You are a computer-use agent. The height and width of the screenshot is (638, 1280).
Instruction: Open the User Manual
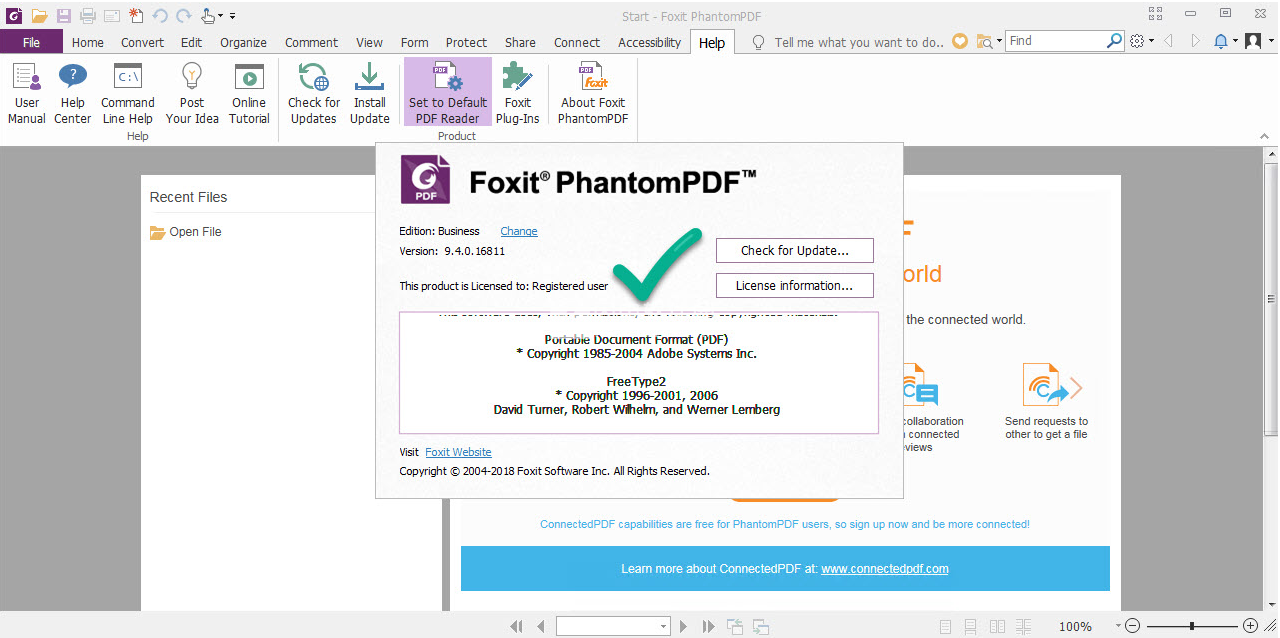(x=27, y=93)
